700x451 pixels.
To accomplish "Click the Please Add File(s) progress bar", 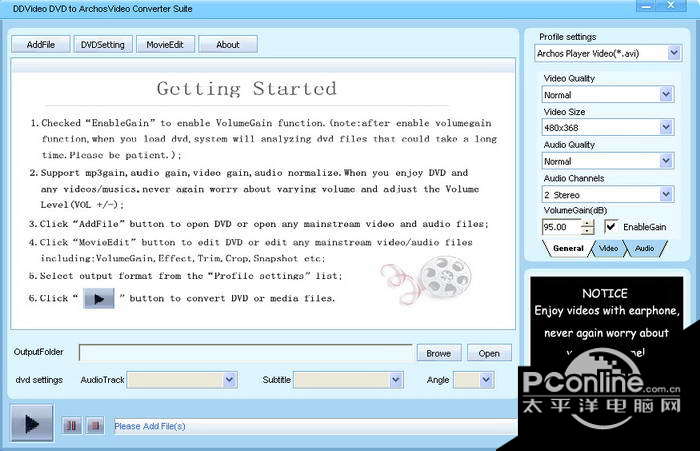I will coord(315,426).
